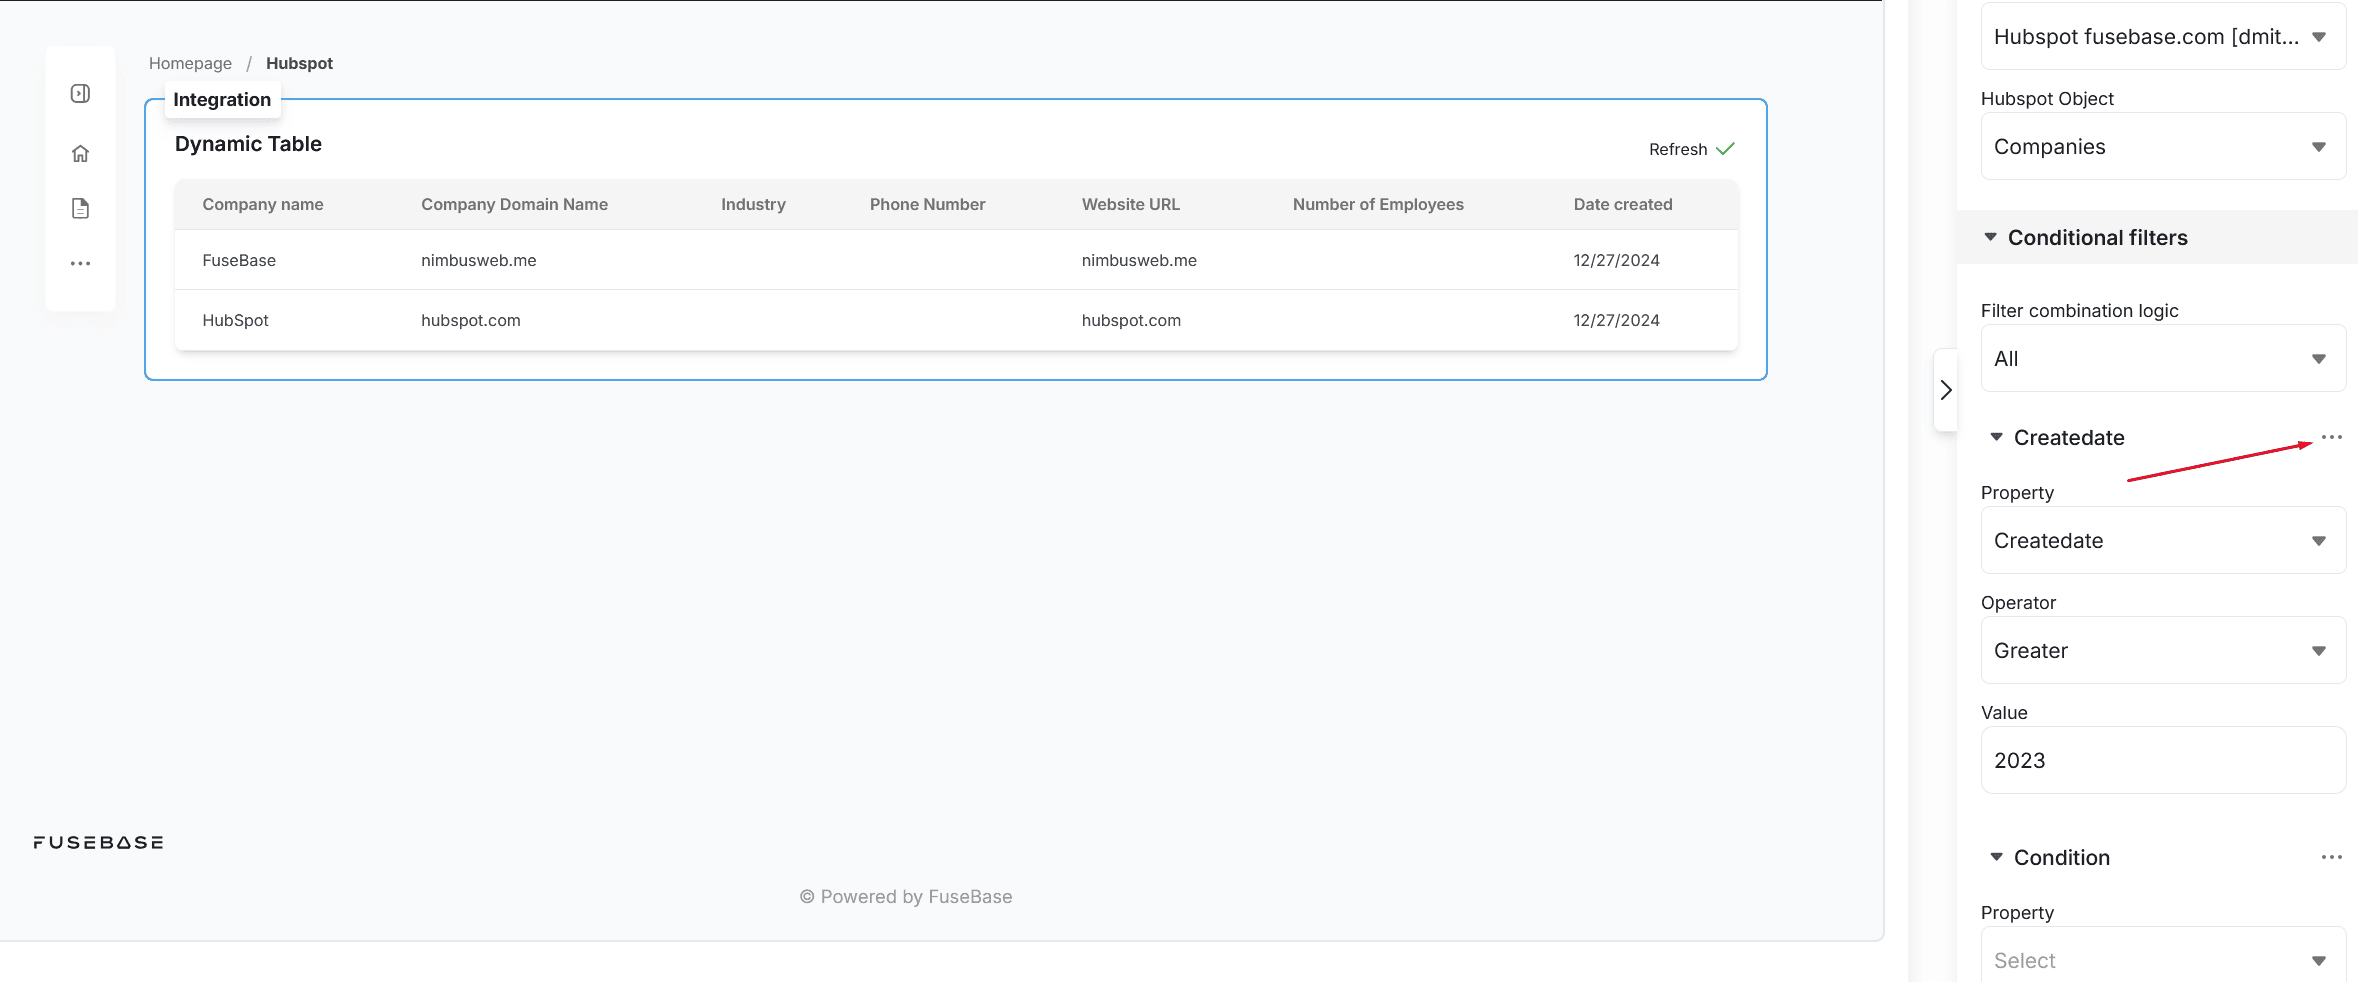Click the Hubspot breadcrumb
Image resolution: width=2358 pixels, height=982 pixels.
[x=299, y=63]
